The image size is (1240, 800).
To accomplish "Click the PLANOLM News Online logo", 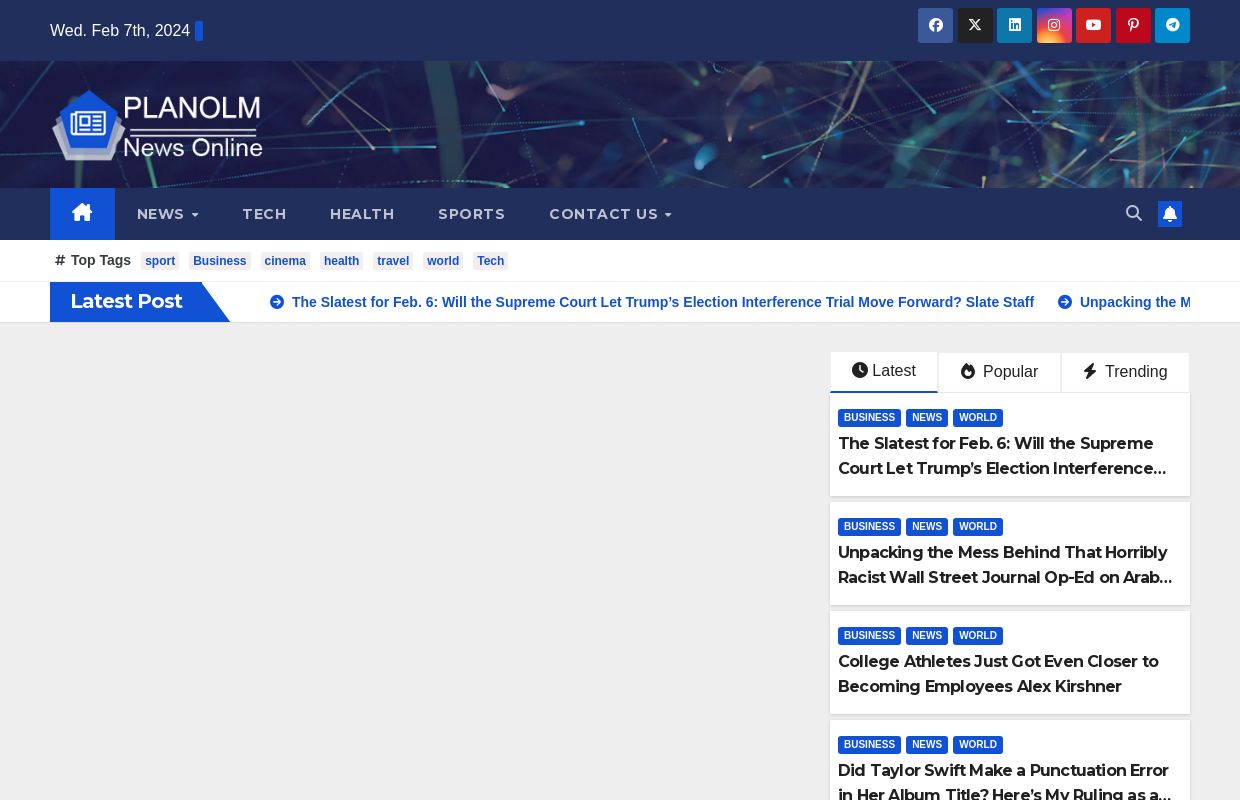I will pyautogui.click(x=158, y=126).
